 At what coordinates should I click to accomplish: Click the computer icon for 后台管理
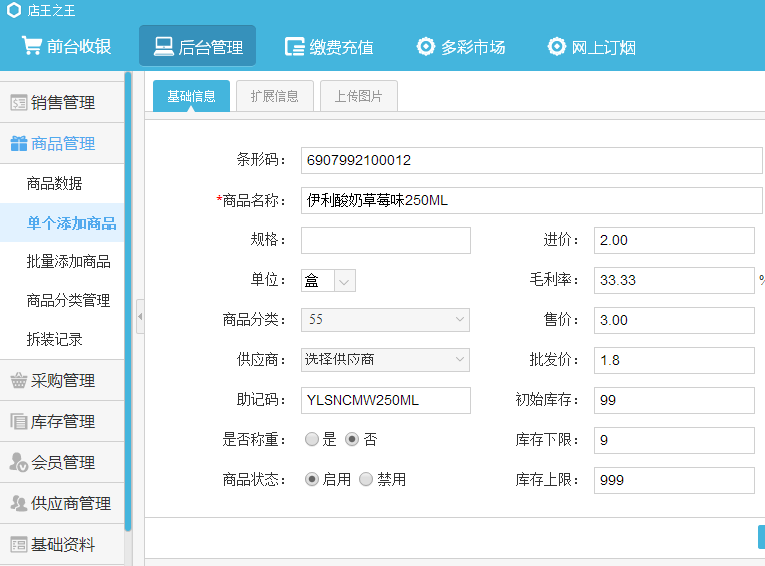[163, 47]
